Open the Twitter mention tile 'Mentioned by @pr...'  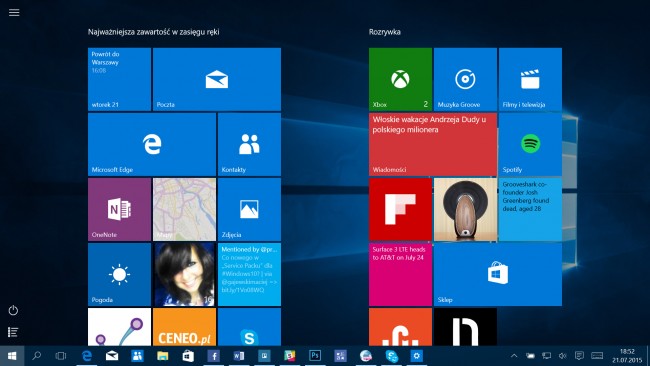coord(249,274)
